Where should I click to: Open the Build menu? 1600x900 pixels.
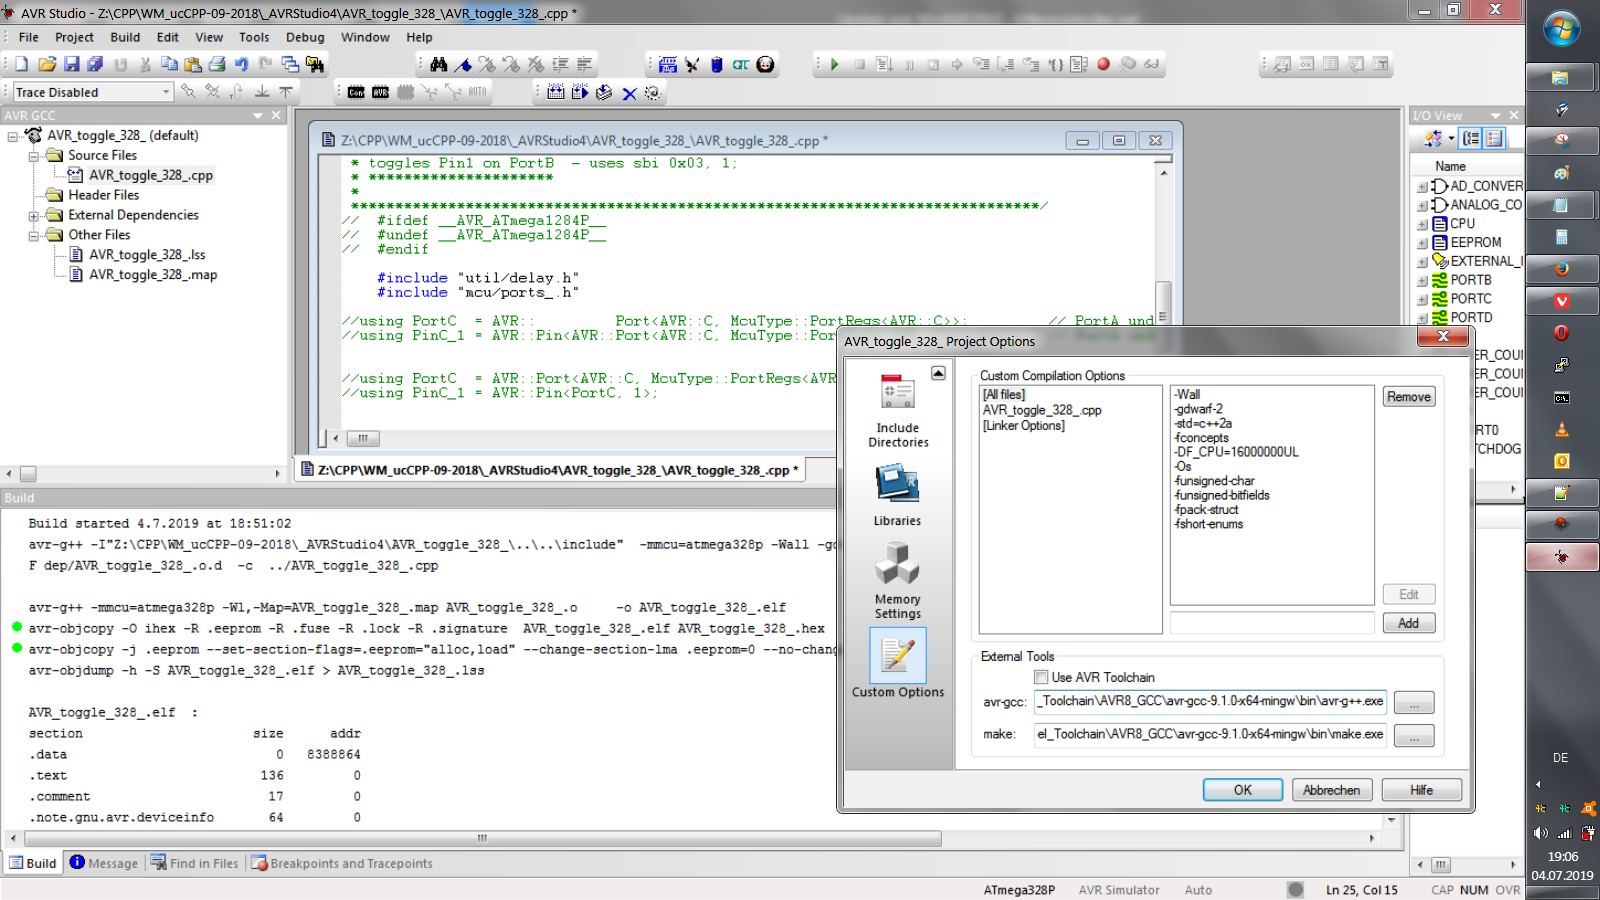125,37
